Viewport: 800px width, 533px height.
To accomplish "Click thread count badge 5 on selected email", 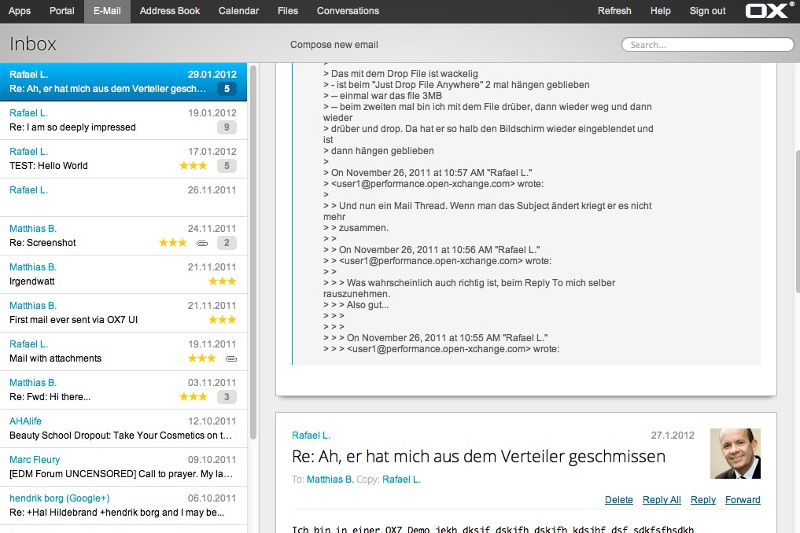I will [227, 89].
